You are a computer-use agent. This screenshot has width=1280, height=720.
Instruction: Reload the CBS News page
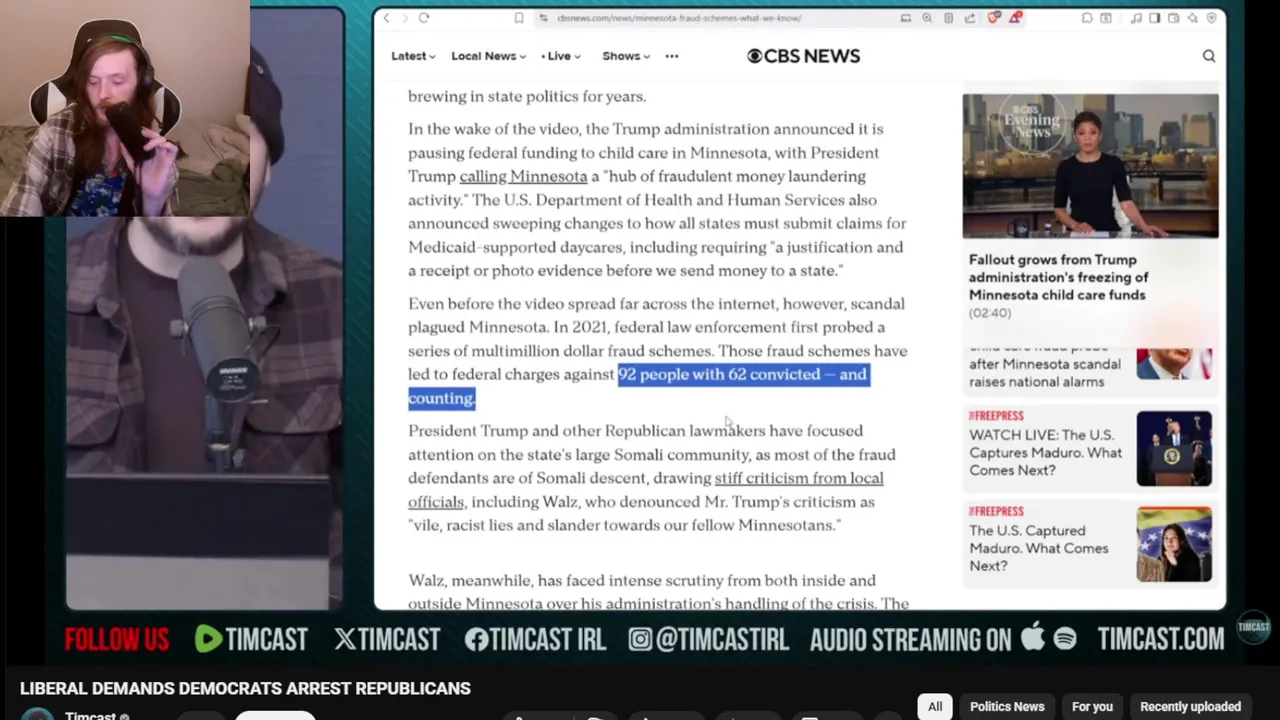pos(424,18)
